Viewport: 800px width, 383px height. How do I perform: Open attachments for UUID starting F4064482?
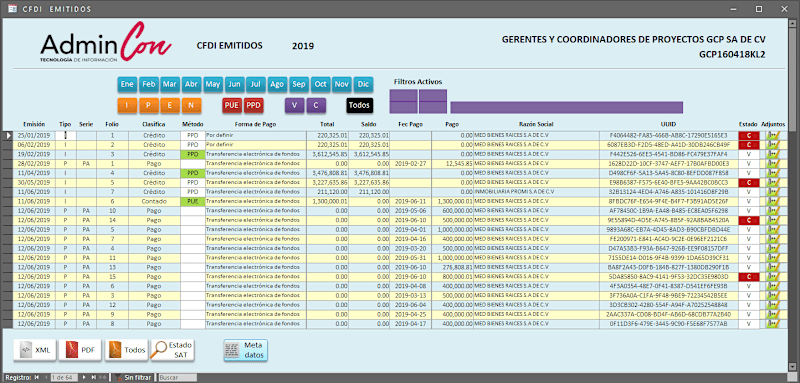pyautogui.click(x=774, y=136)
